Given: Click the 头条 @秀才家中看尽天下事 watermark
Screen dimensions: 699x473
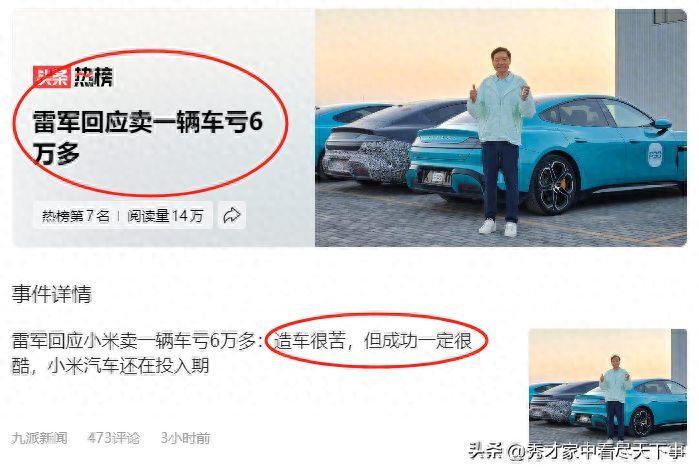Looking at the screenshot, I should [x=576, y=452].
